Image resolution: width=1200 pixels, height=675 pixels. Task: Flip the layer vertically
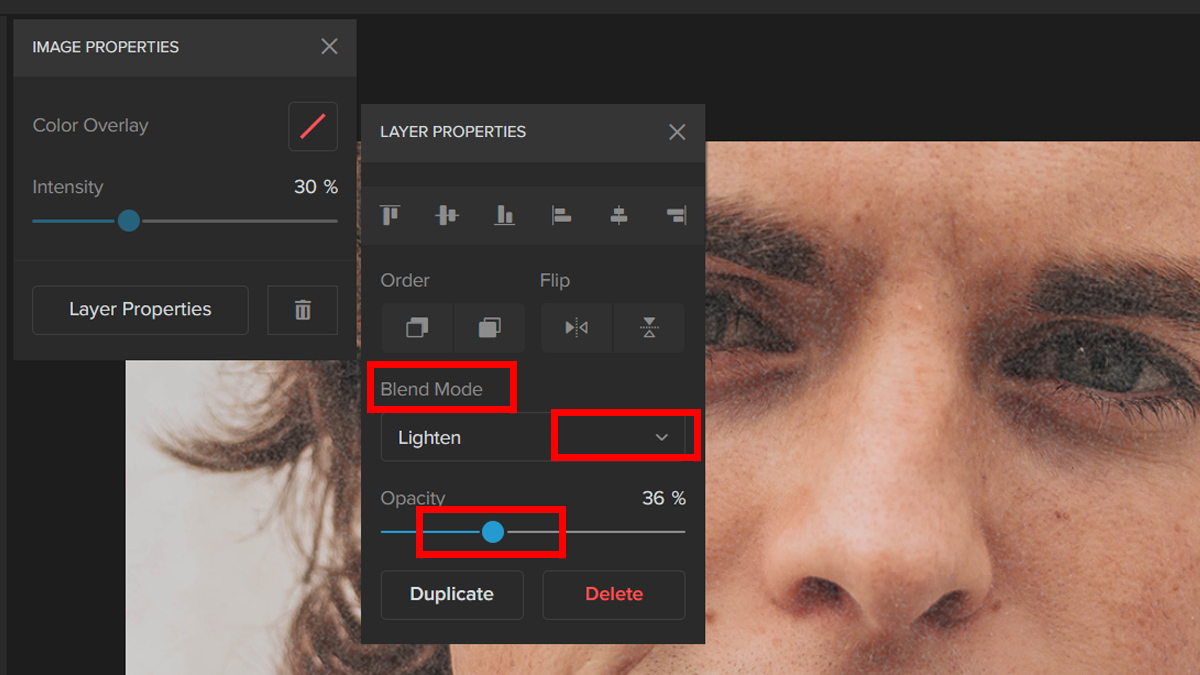click(649, 328)
